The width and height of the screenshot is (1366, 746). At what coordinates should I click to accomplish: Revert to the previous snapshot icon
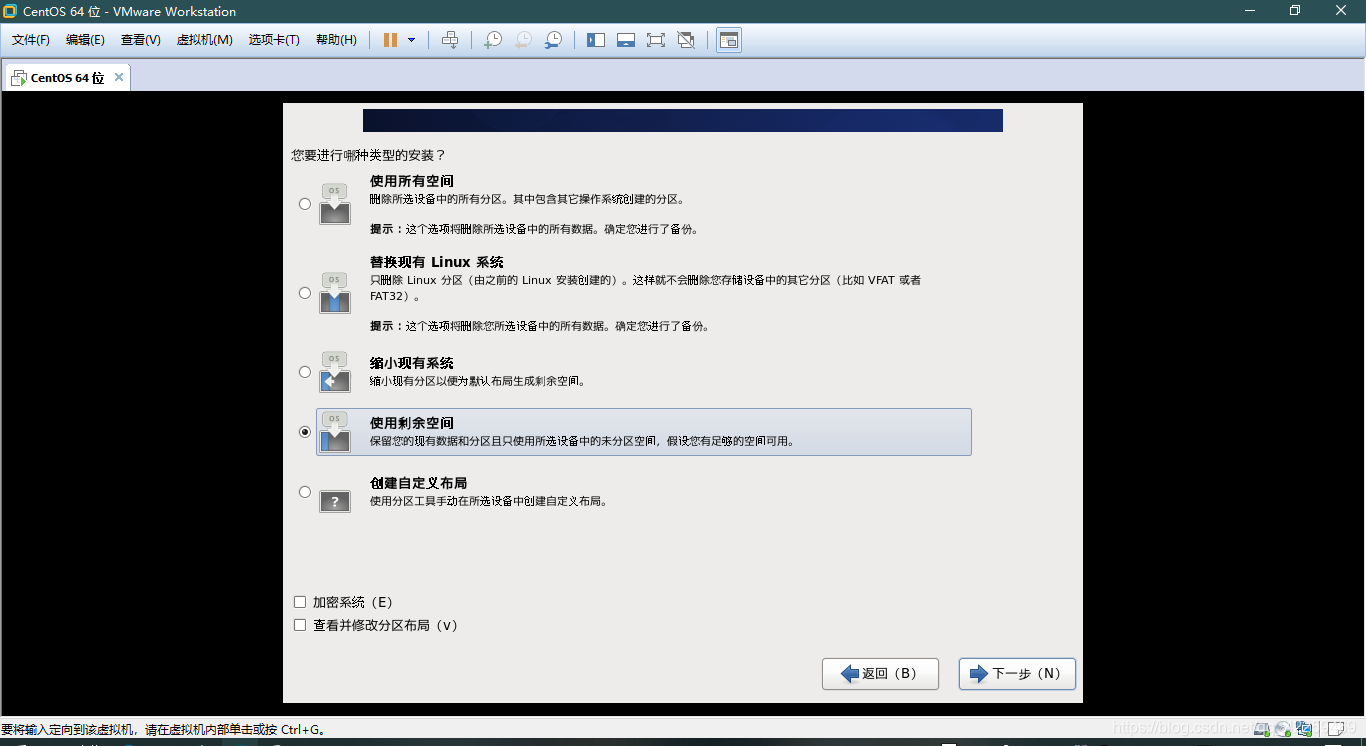(x=523, y=40)
